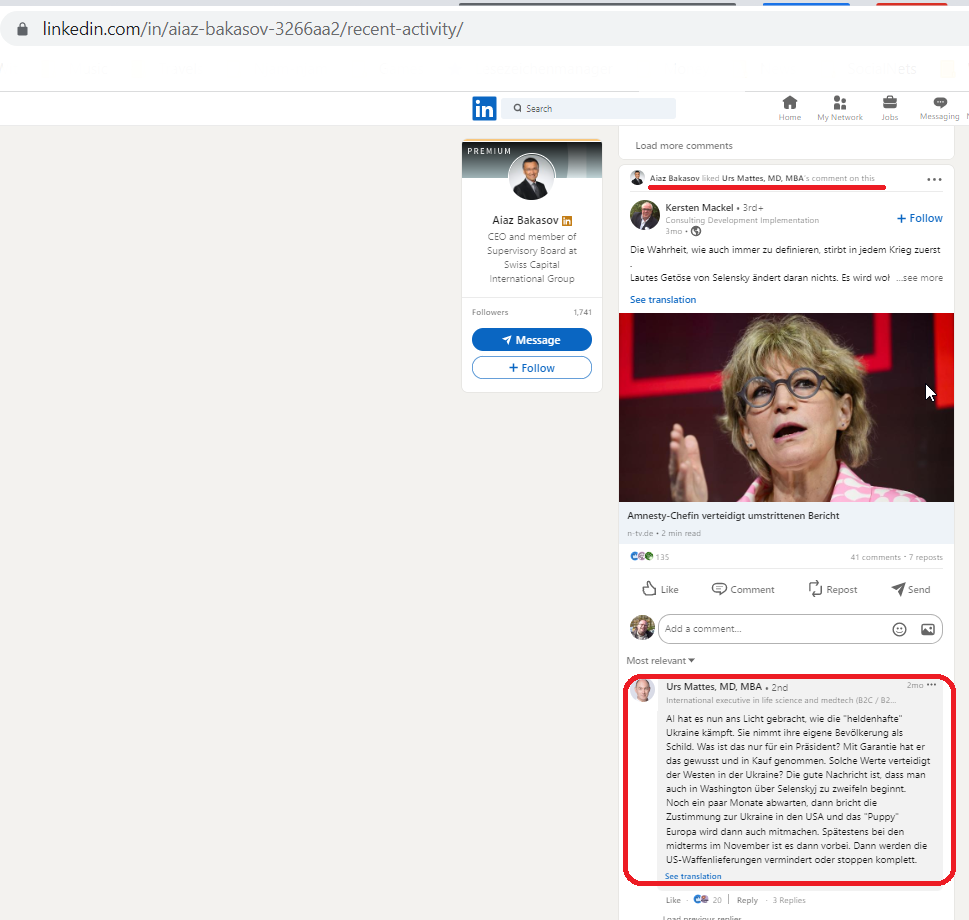Click Aiaz Bakasov's large profile picture

coord(531,177)
